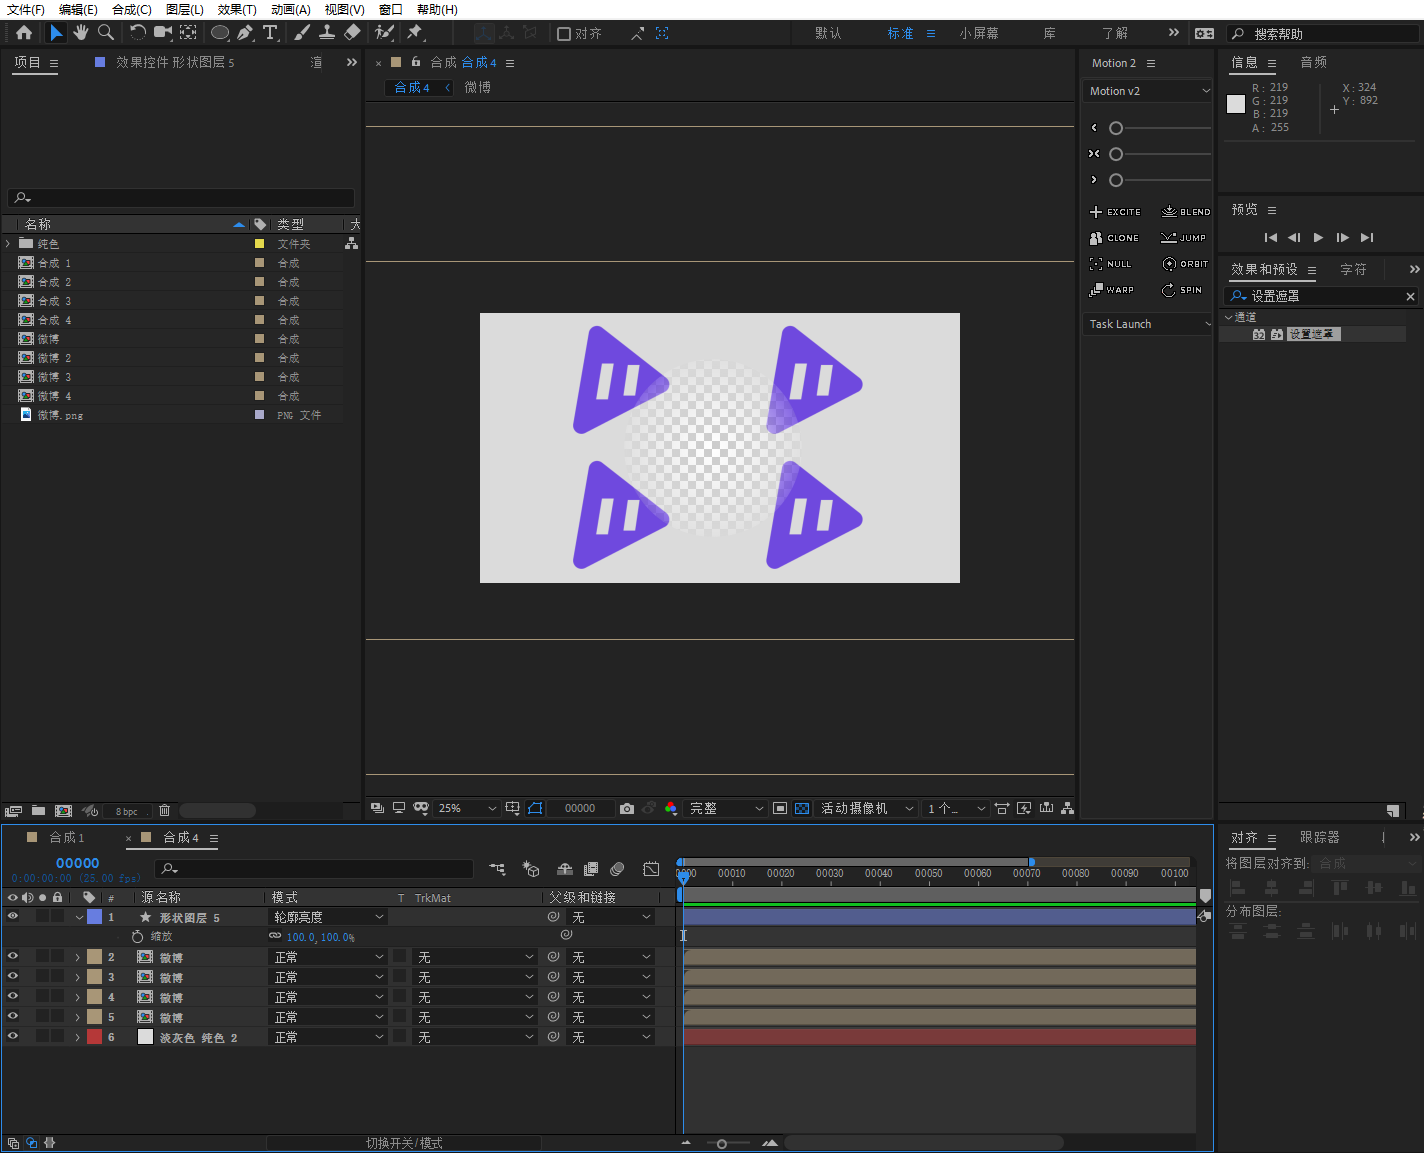The width and height of the screenshot is (1424, 1153).
Task: Select the Brush tool
Action: [x=302, y=33]
